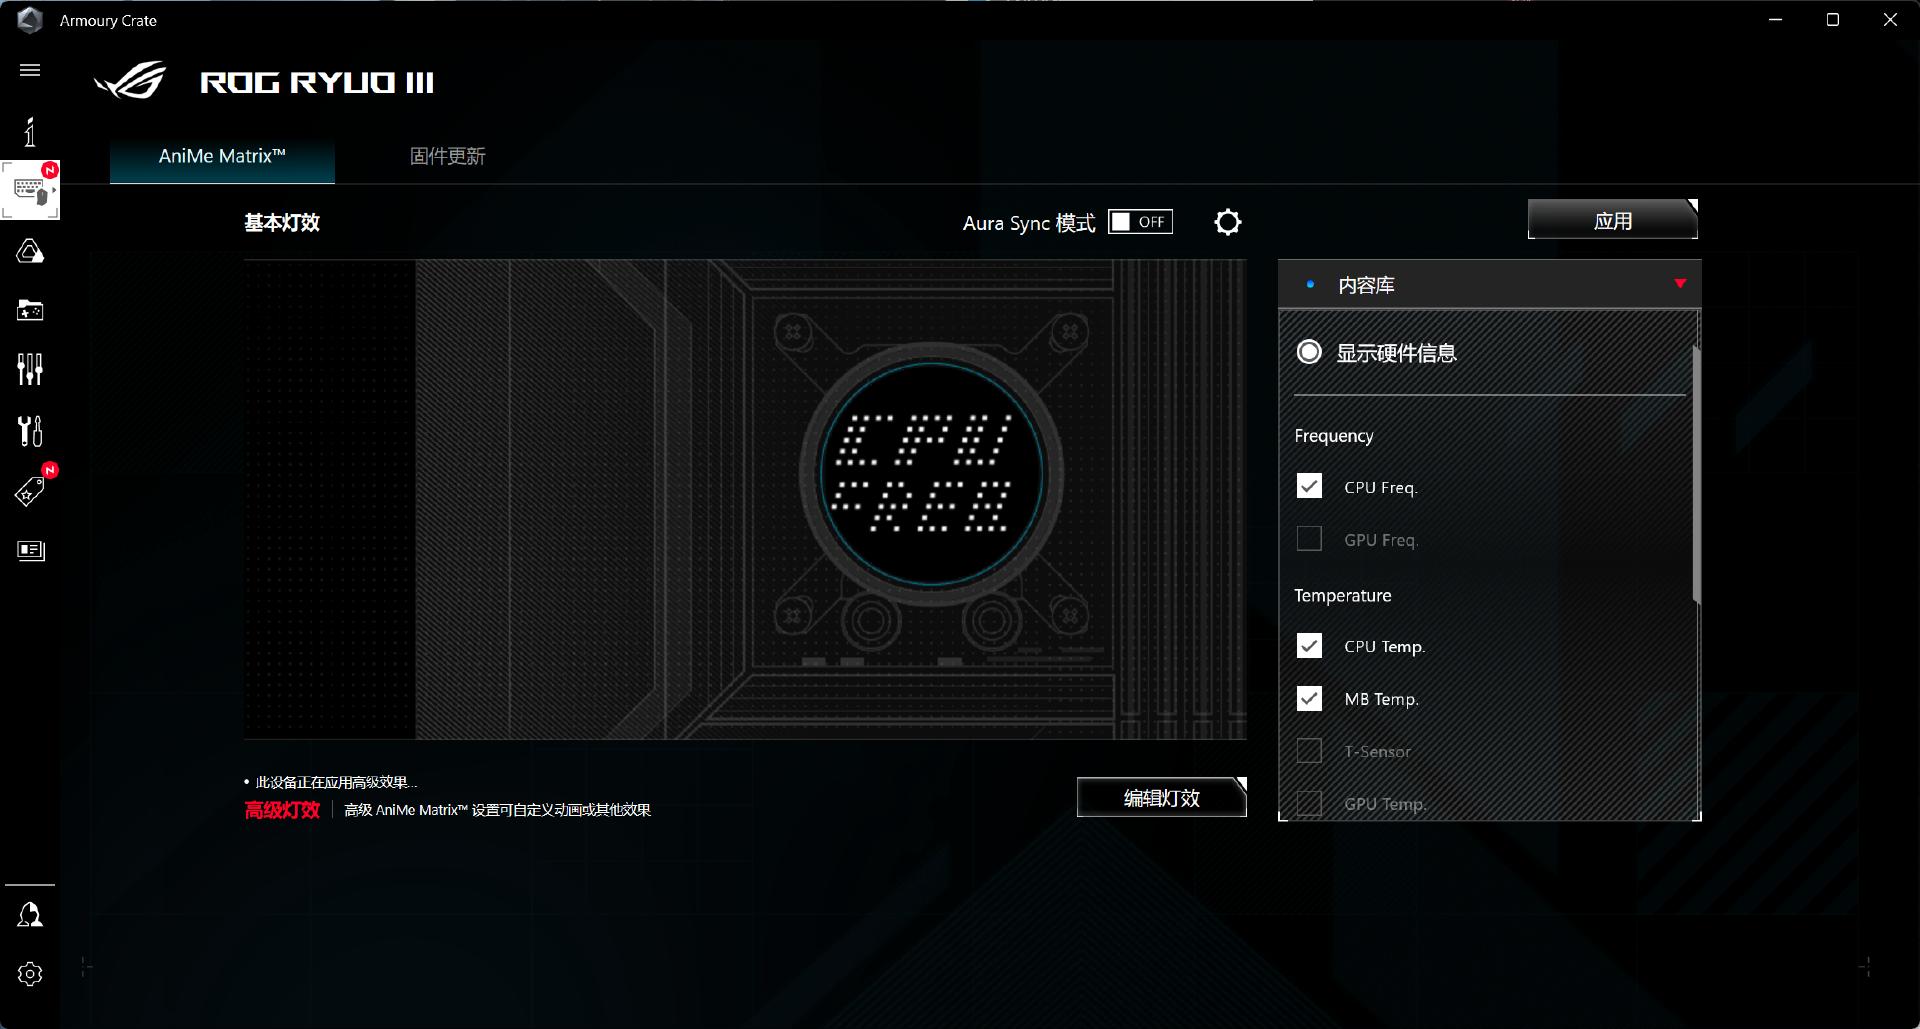
Task: Open the User Center profile icon
Action: (x=30, y=915)
